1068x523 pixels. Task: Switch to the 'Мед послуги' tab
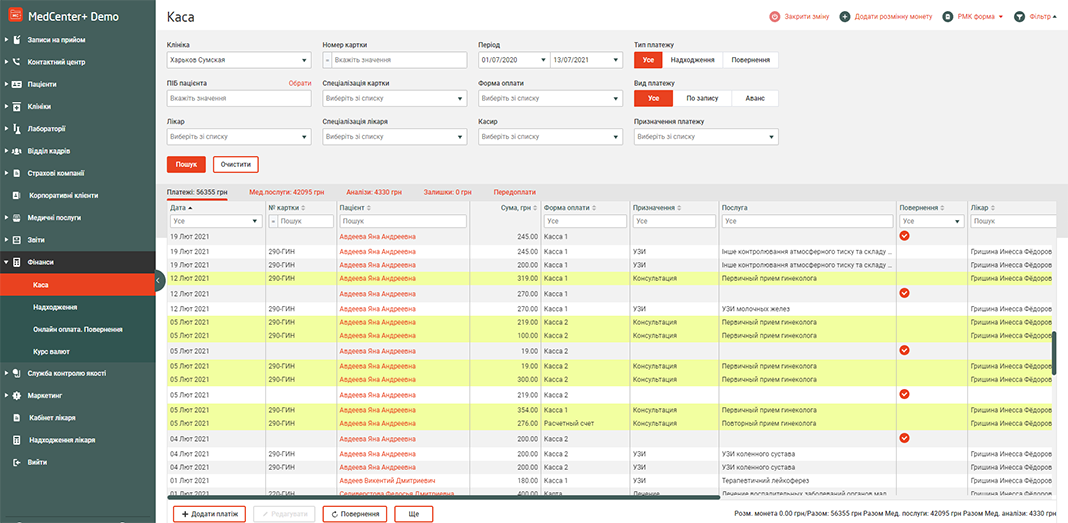click(x=286, y=191)
